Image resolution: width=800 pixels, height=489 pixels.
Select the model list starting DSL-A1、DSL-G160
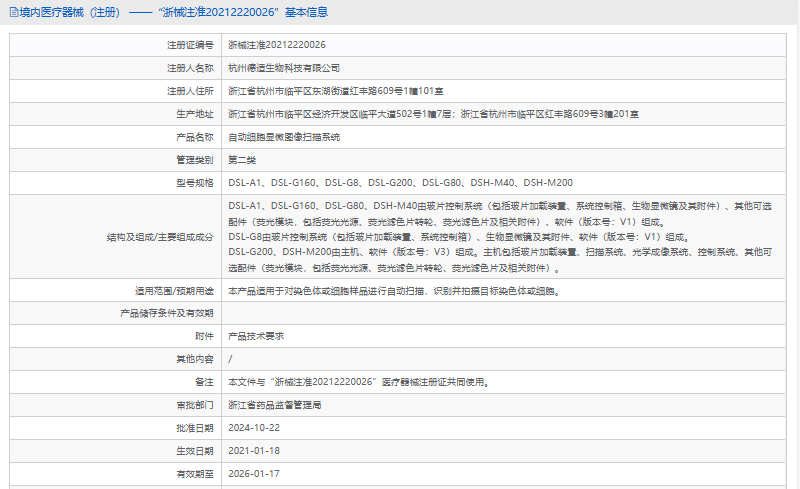click(x=401, y=183)
